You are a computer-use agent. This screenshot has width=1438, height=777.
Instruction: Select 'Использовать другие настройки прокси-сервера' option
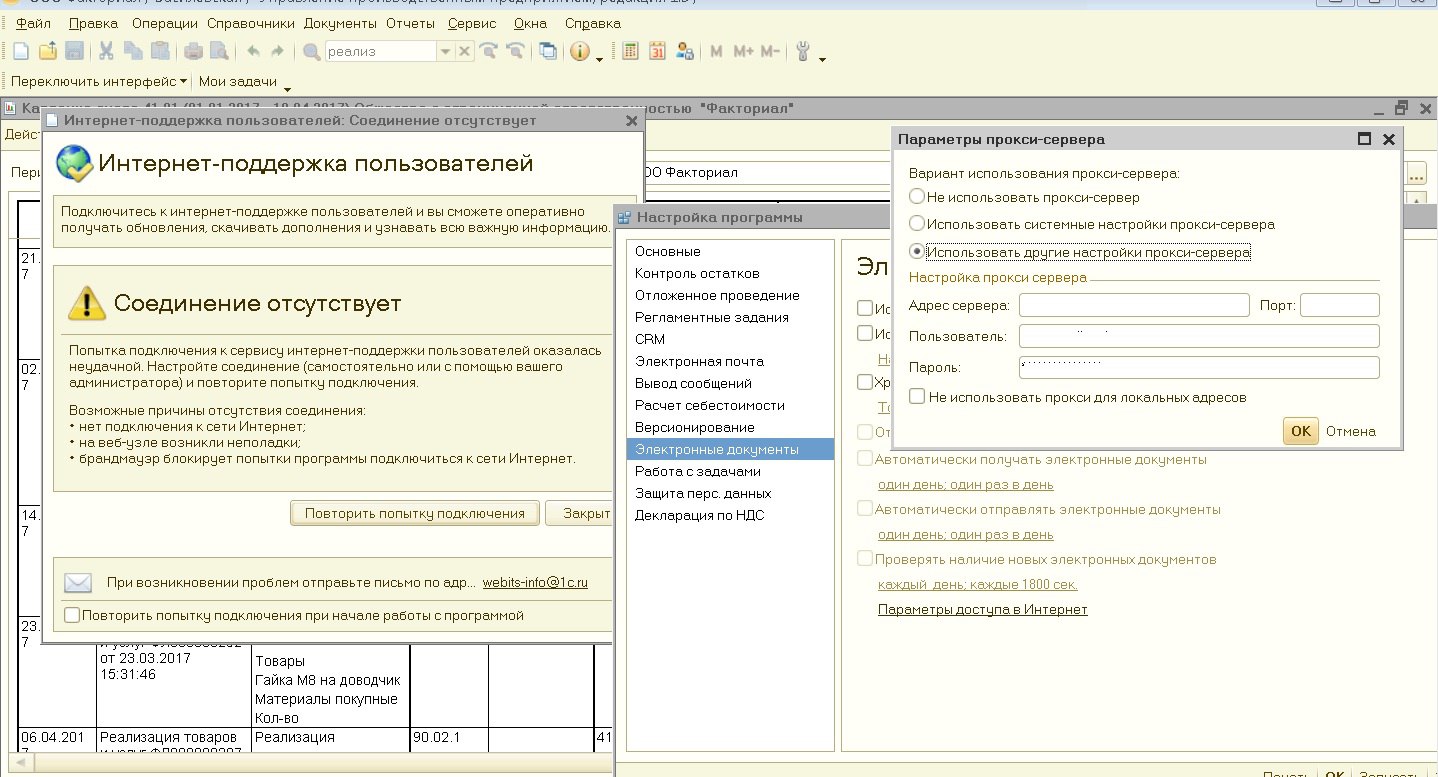(x=916, y=252)
